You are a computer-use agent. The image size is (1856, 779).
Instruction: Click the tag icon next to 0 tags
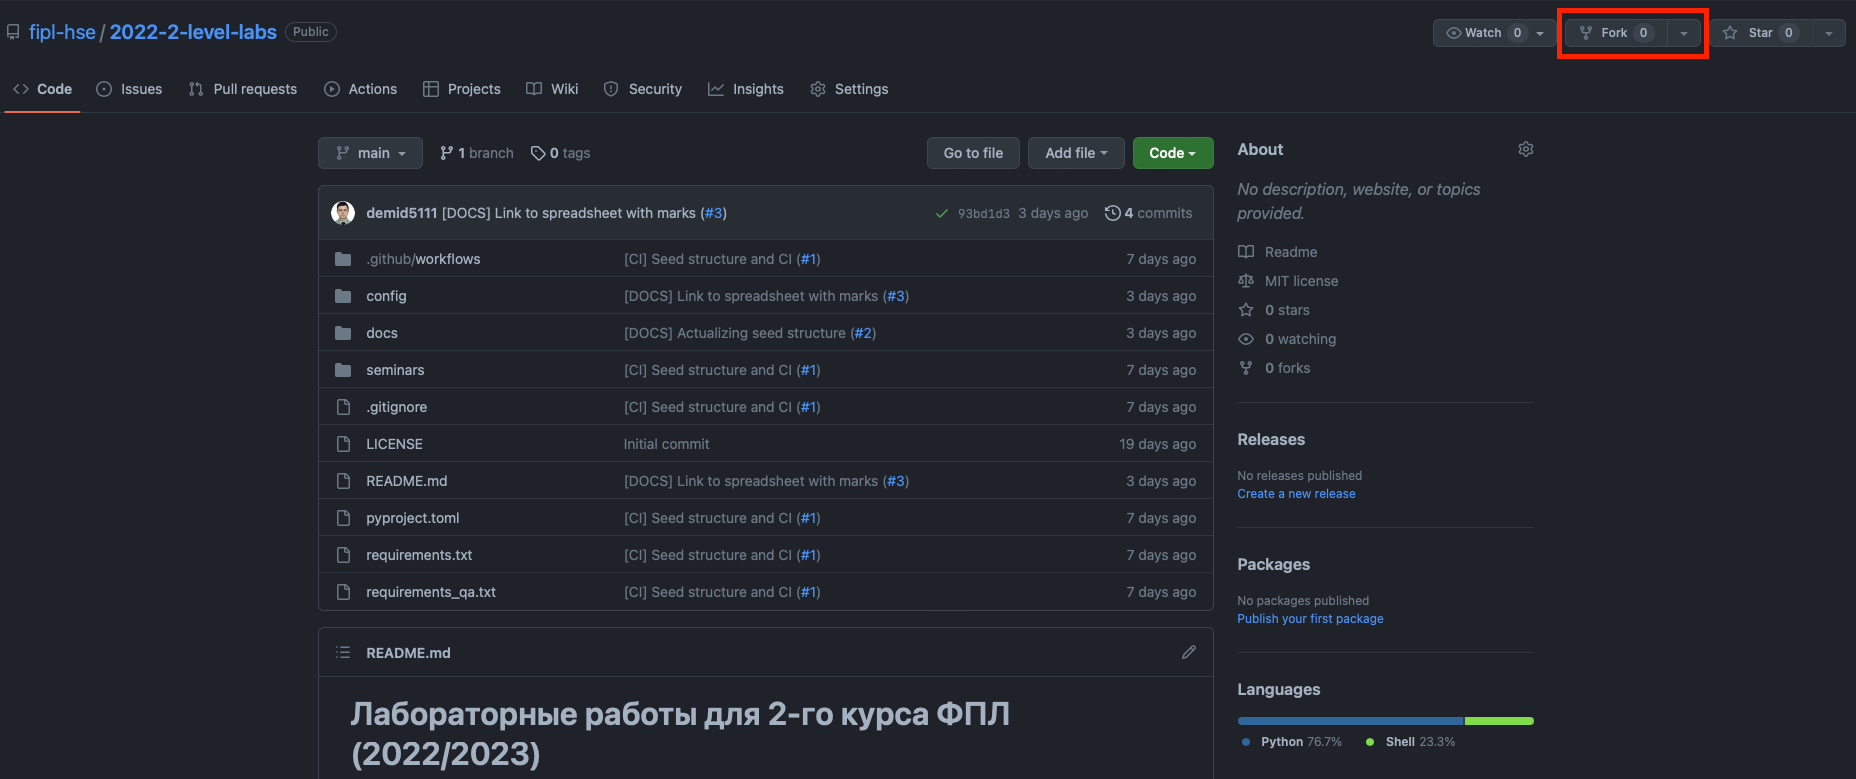coord(538,153)
